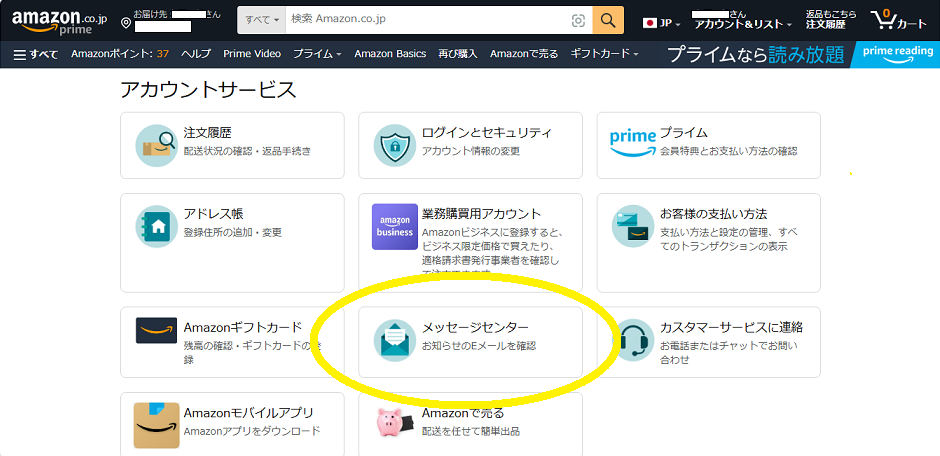Click the Japan flag language icon
This screenshot has height=456, width=940.
point(649,23)
